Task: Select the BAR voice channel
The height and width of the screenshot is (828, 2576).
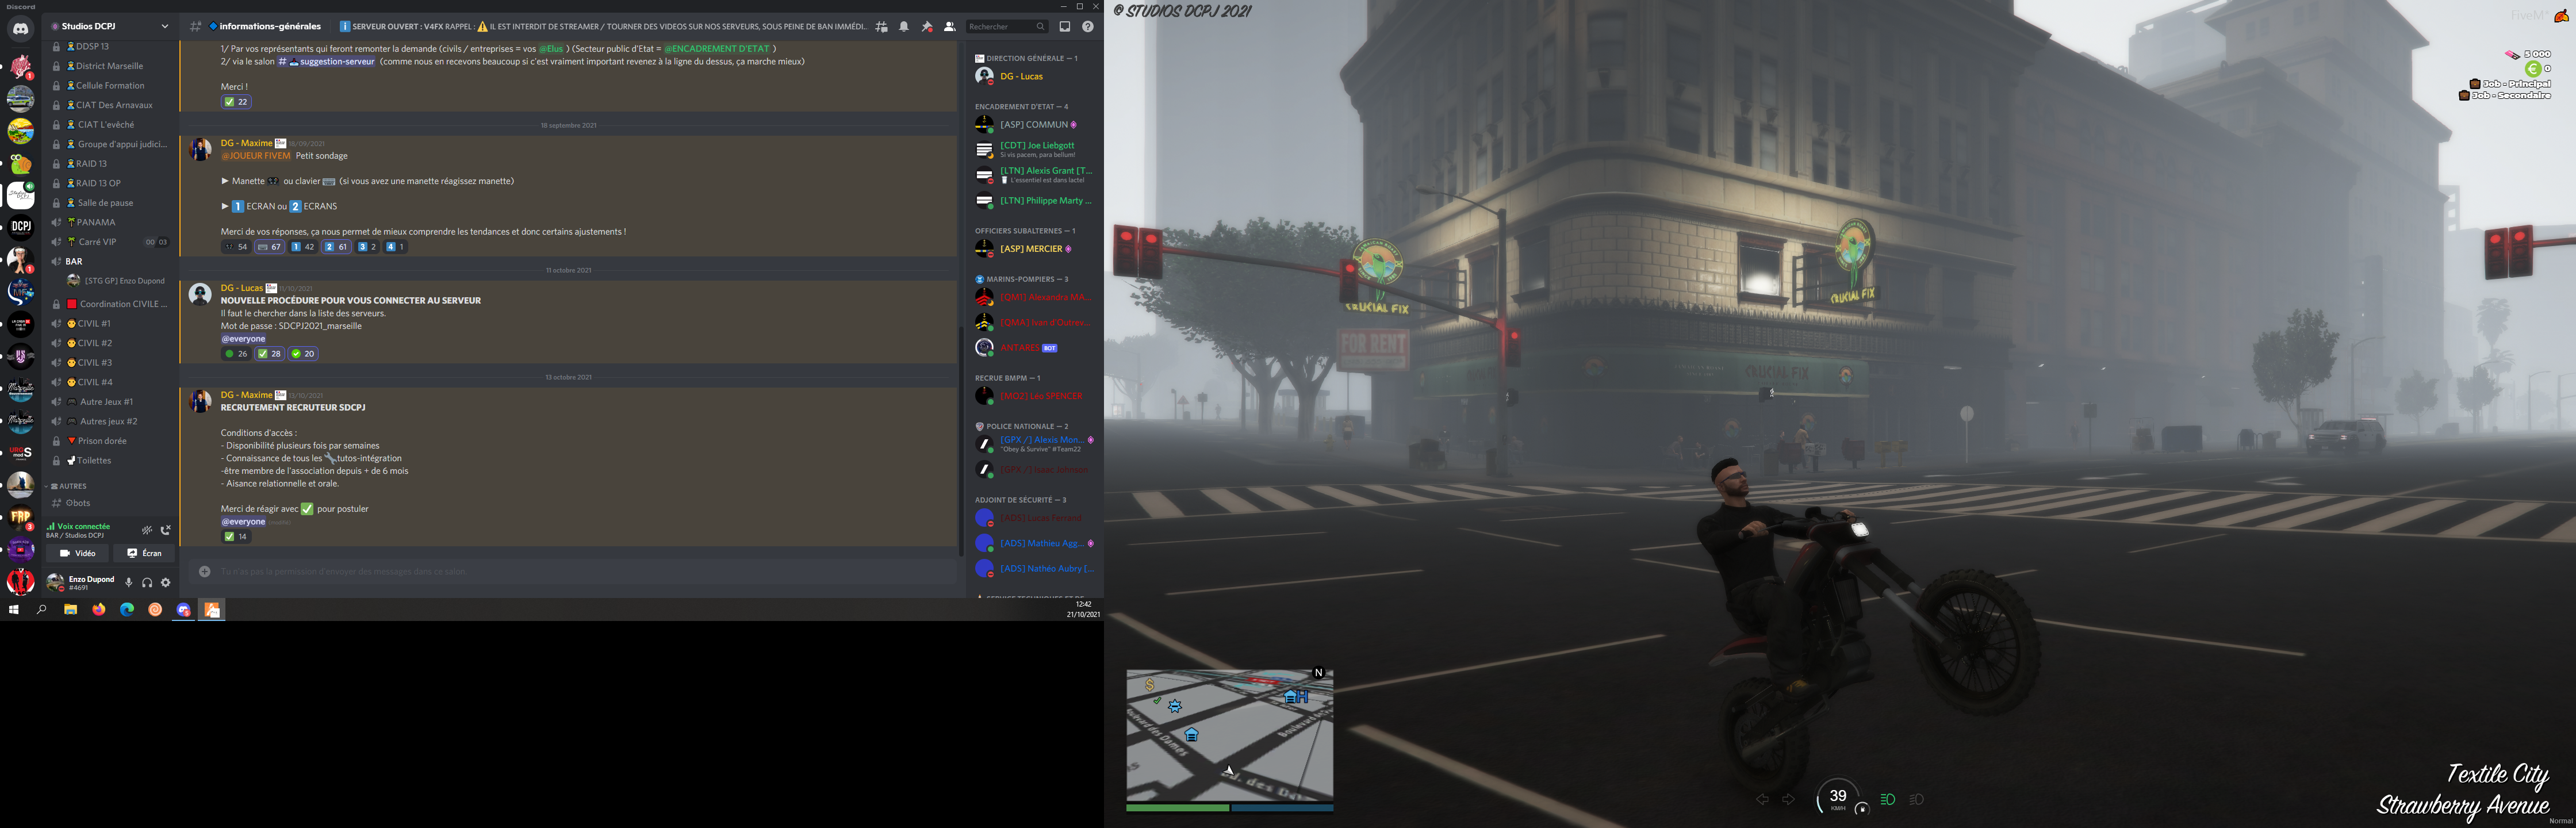Action: (110, 261)
